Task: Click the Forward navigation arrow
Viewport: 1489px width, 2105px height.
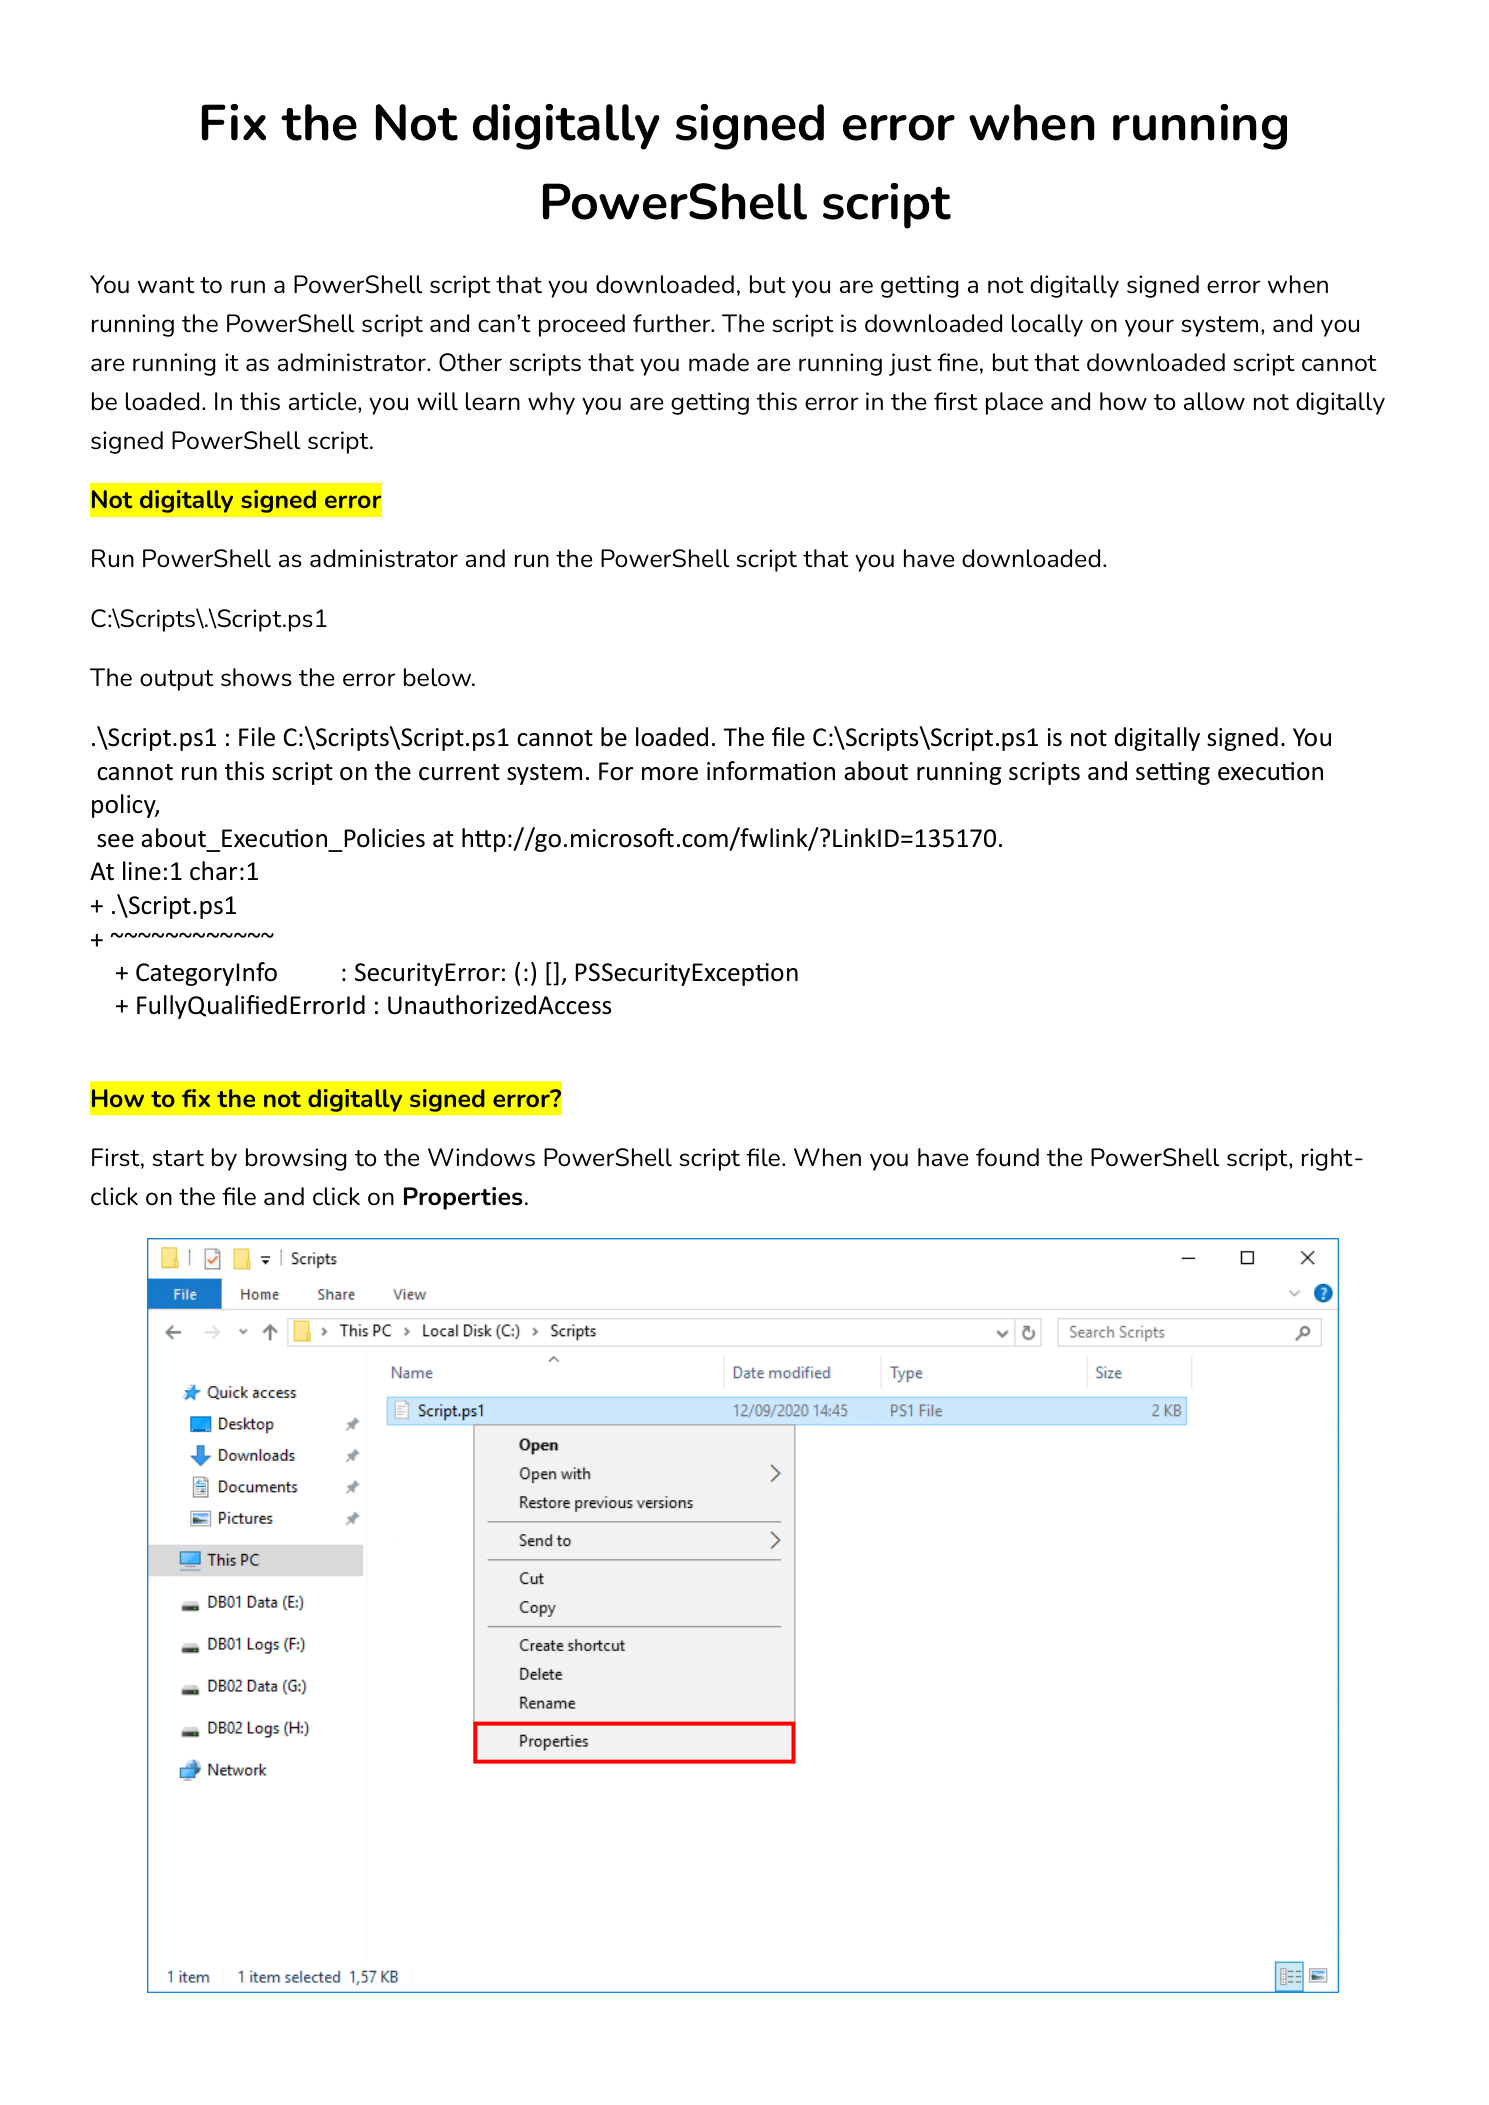Action: [212, 1332]
